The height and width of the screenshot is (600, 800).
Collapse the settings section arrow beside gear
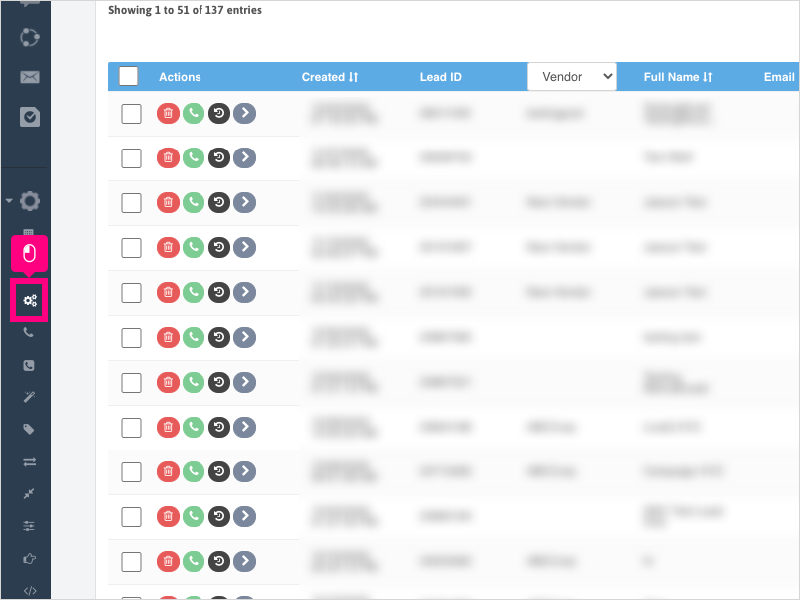pos(9,201)
